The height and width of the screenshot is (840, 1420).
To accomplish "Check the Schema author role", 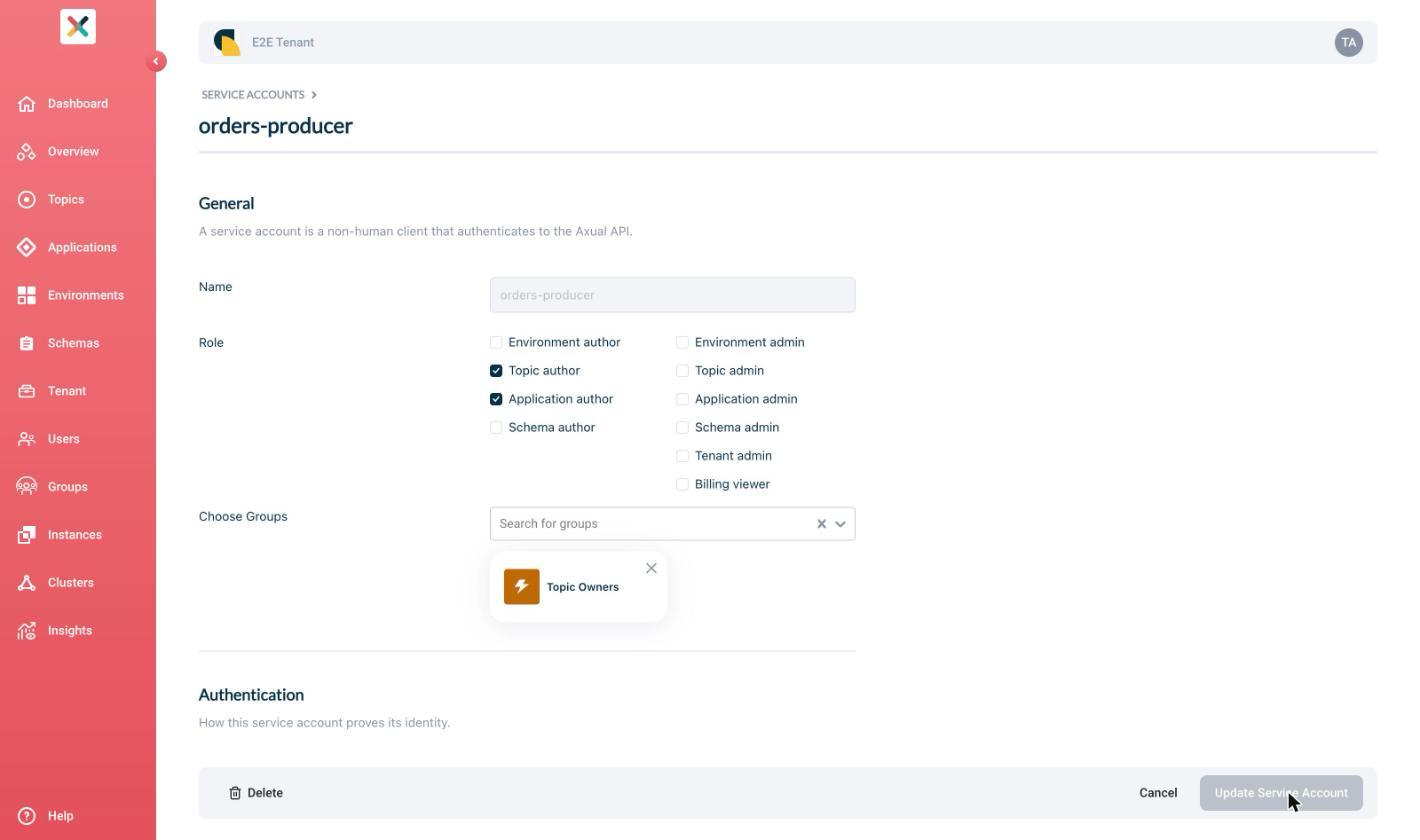I will point(496,428).
